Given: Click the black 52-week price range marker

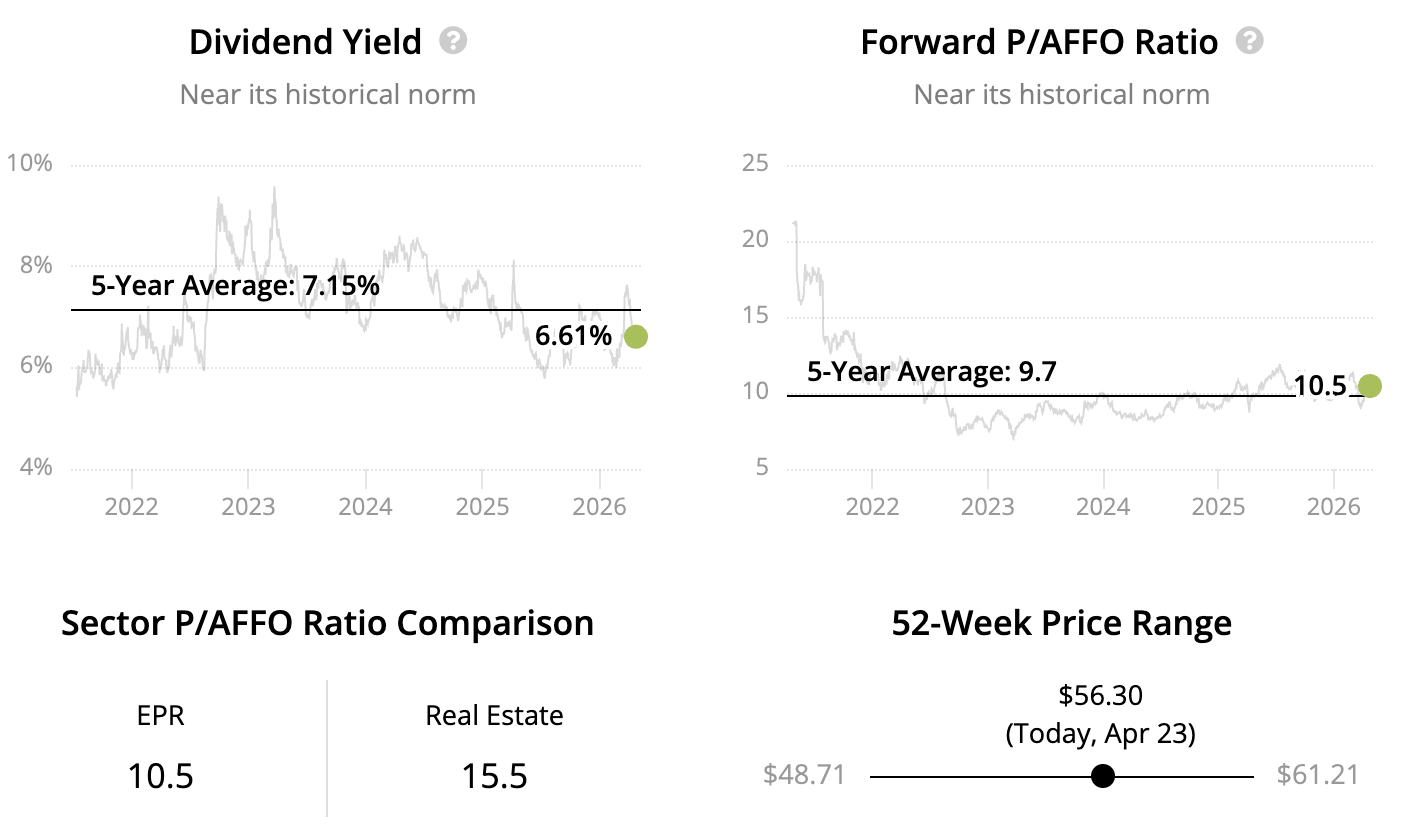Looking at the screenshot, I should pyautogui.click(x=1103, y=776).
